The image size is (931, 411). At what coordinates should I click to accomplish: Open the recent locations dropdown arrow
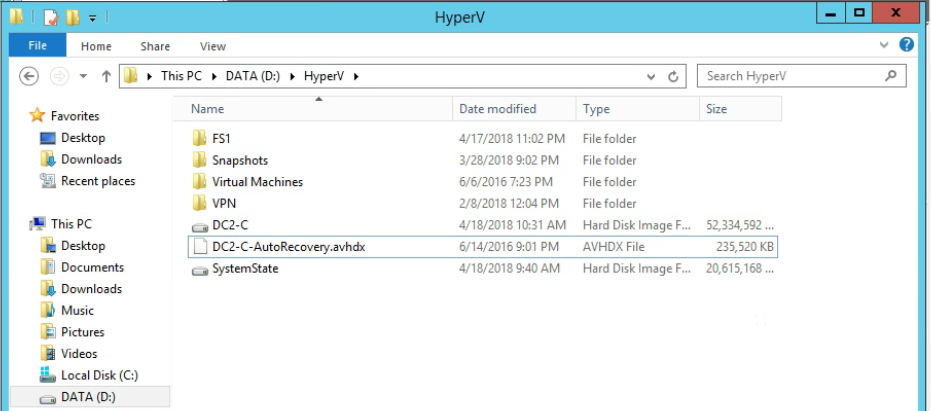click(x=83, y=76)
